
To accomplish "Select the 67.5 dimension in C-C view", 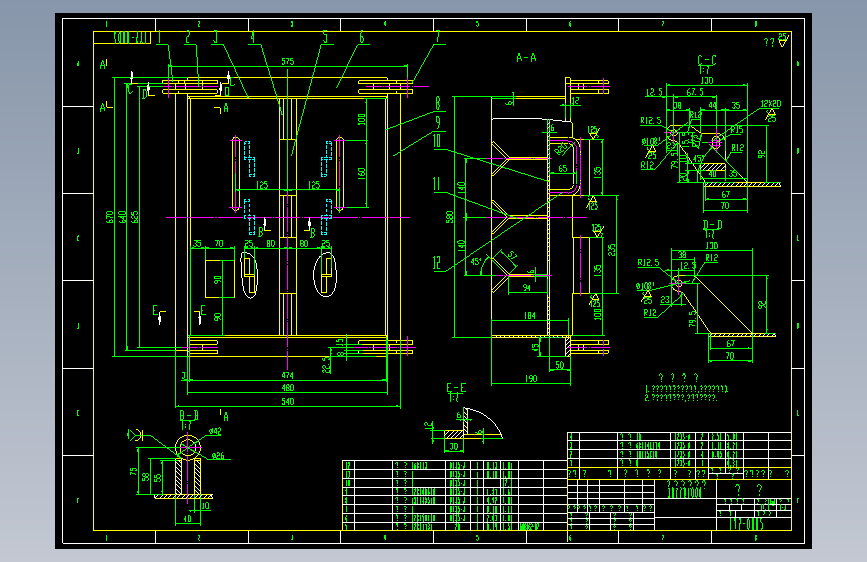I will click(x=695, y=92).
